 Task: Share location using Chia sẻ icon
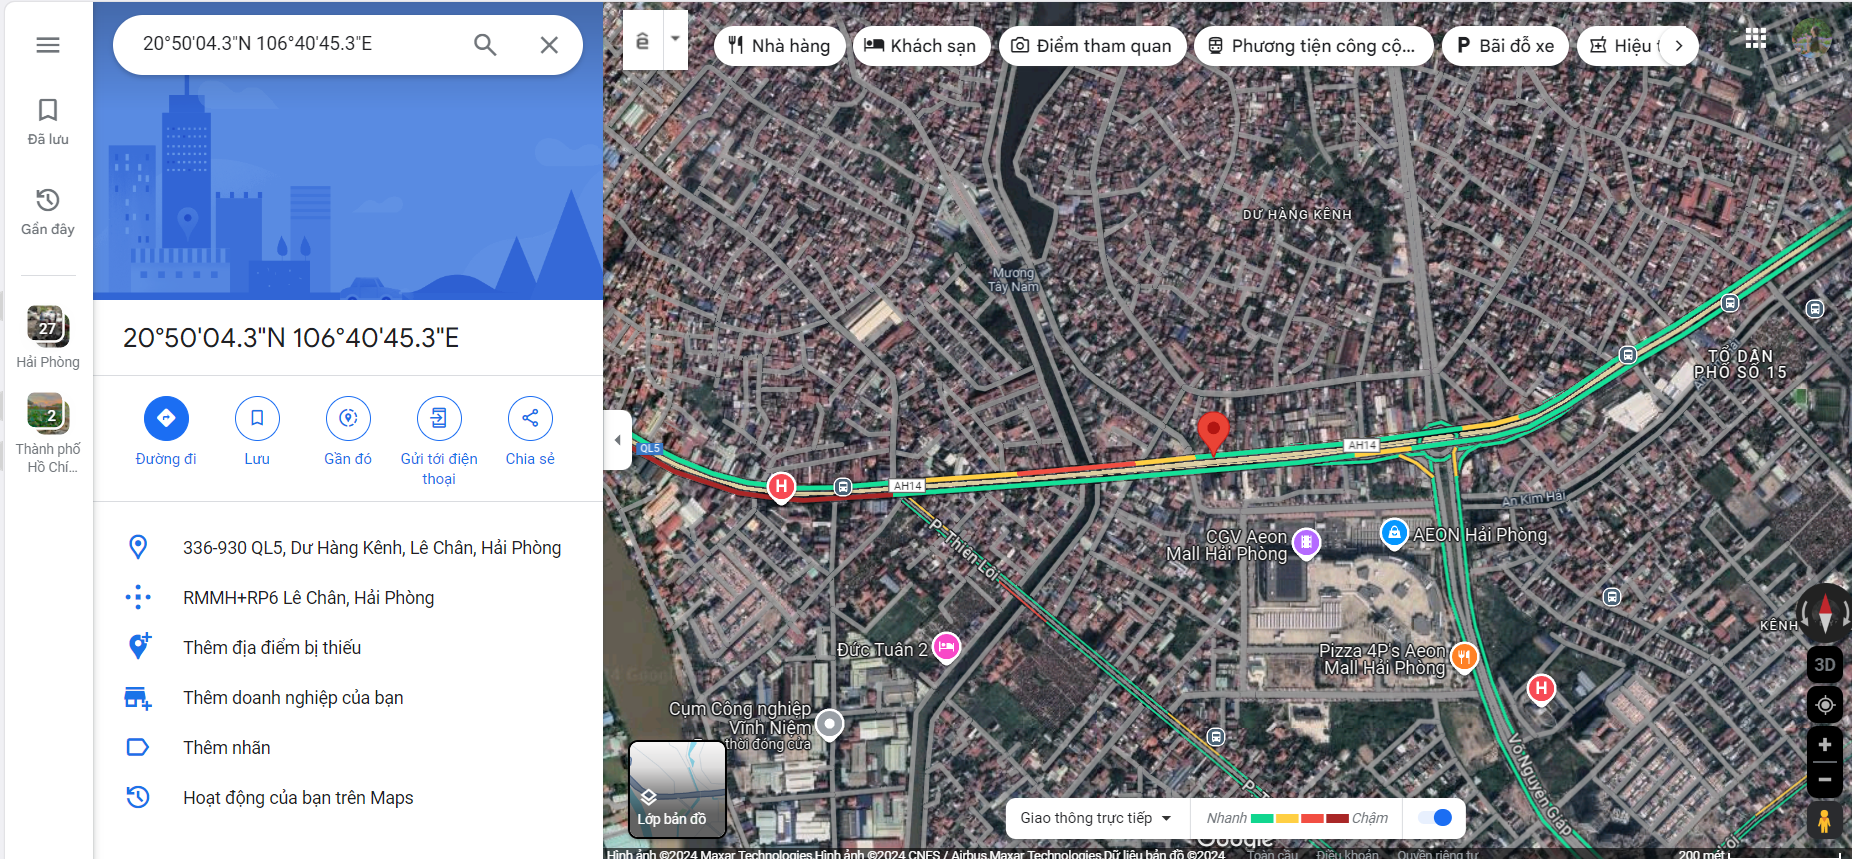(530, 418)
